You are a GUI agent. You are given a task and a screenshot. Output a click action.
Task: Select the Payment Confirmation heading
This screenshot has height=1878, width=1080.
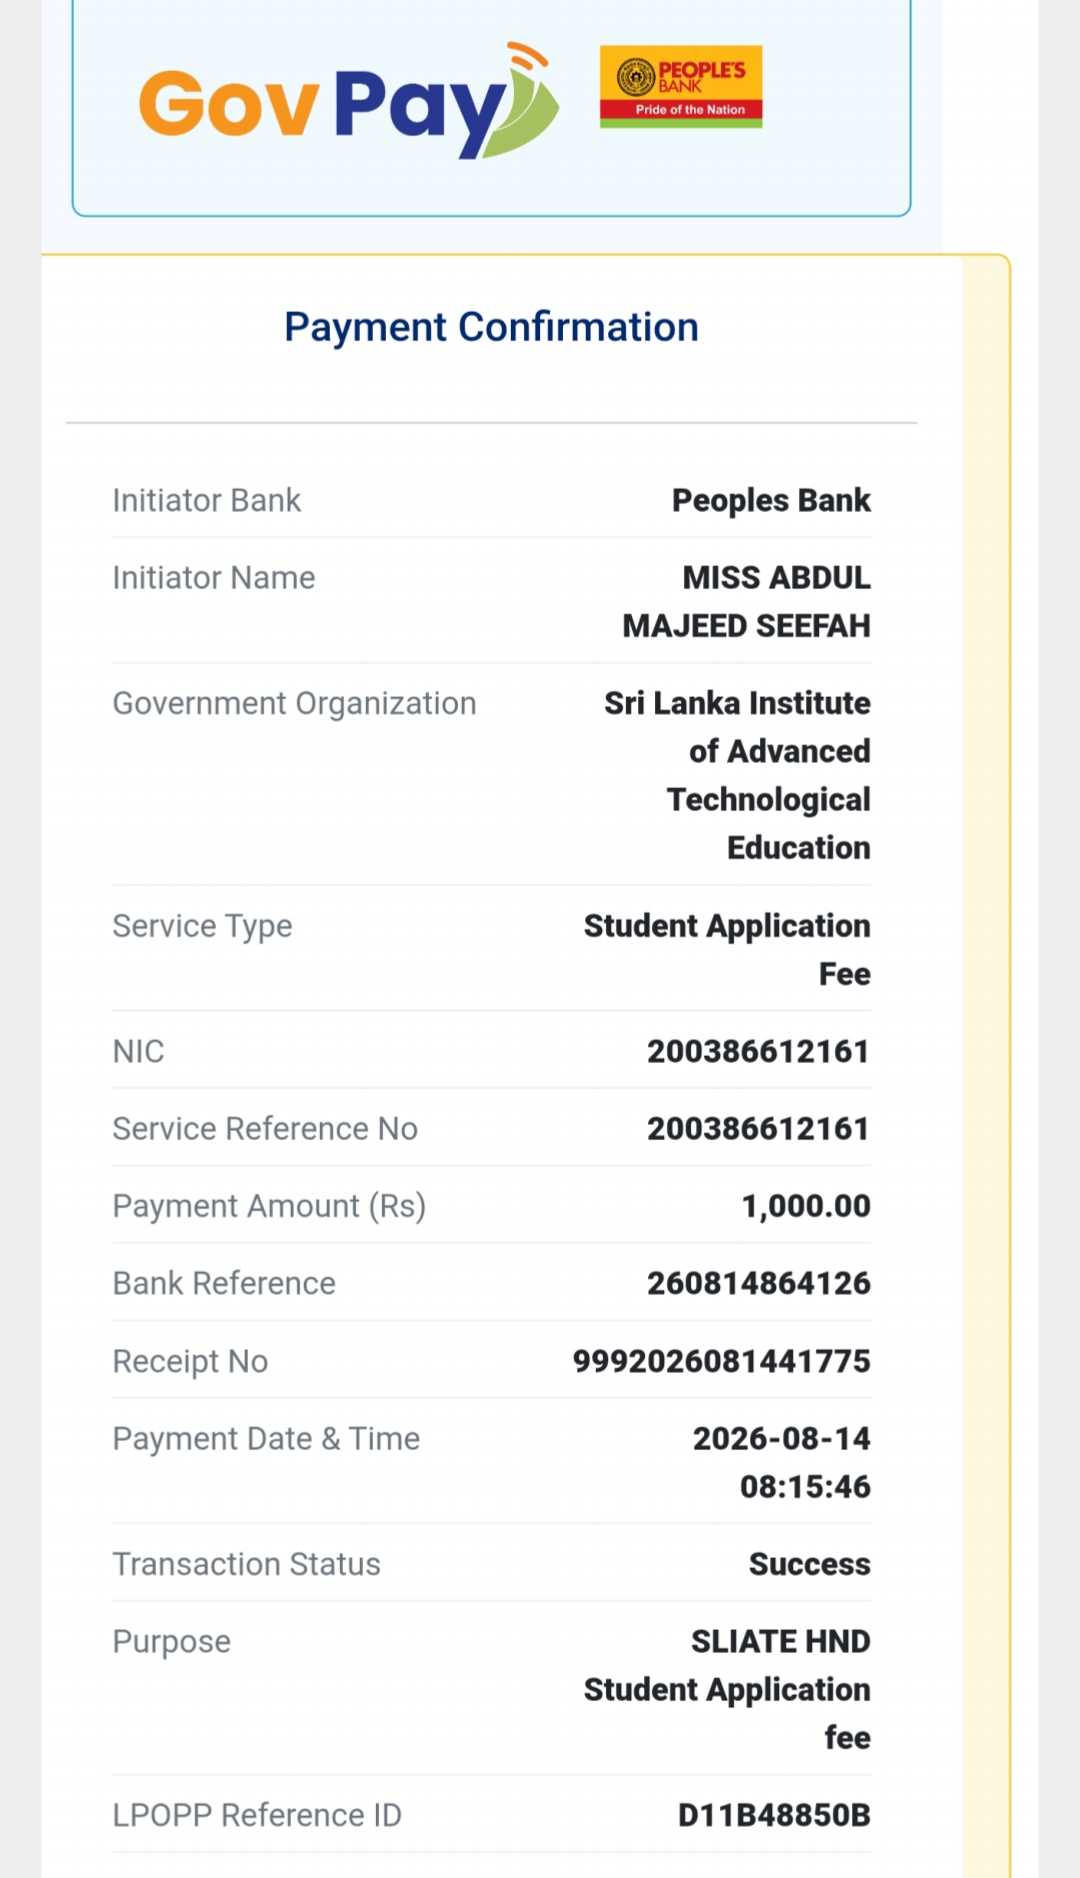pos(491,327)
